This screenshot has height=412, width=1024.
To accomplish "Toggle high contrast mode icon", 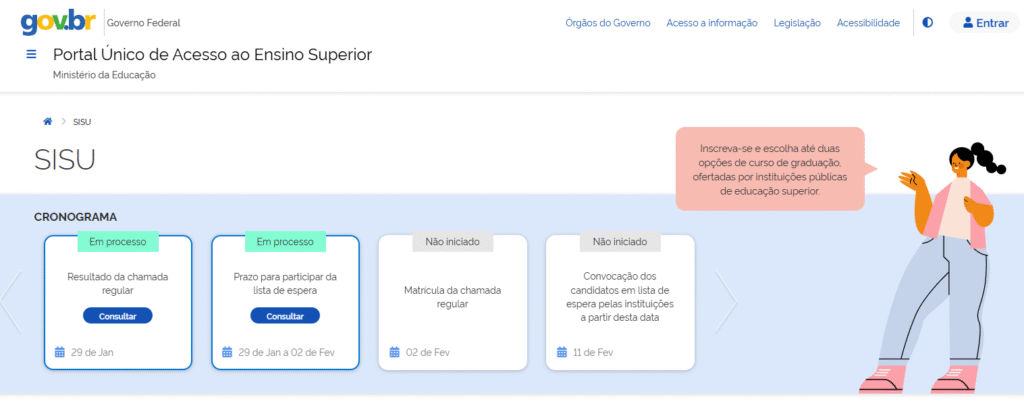I will pos(928,22).
